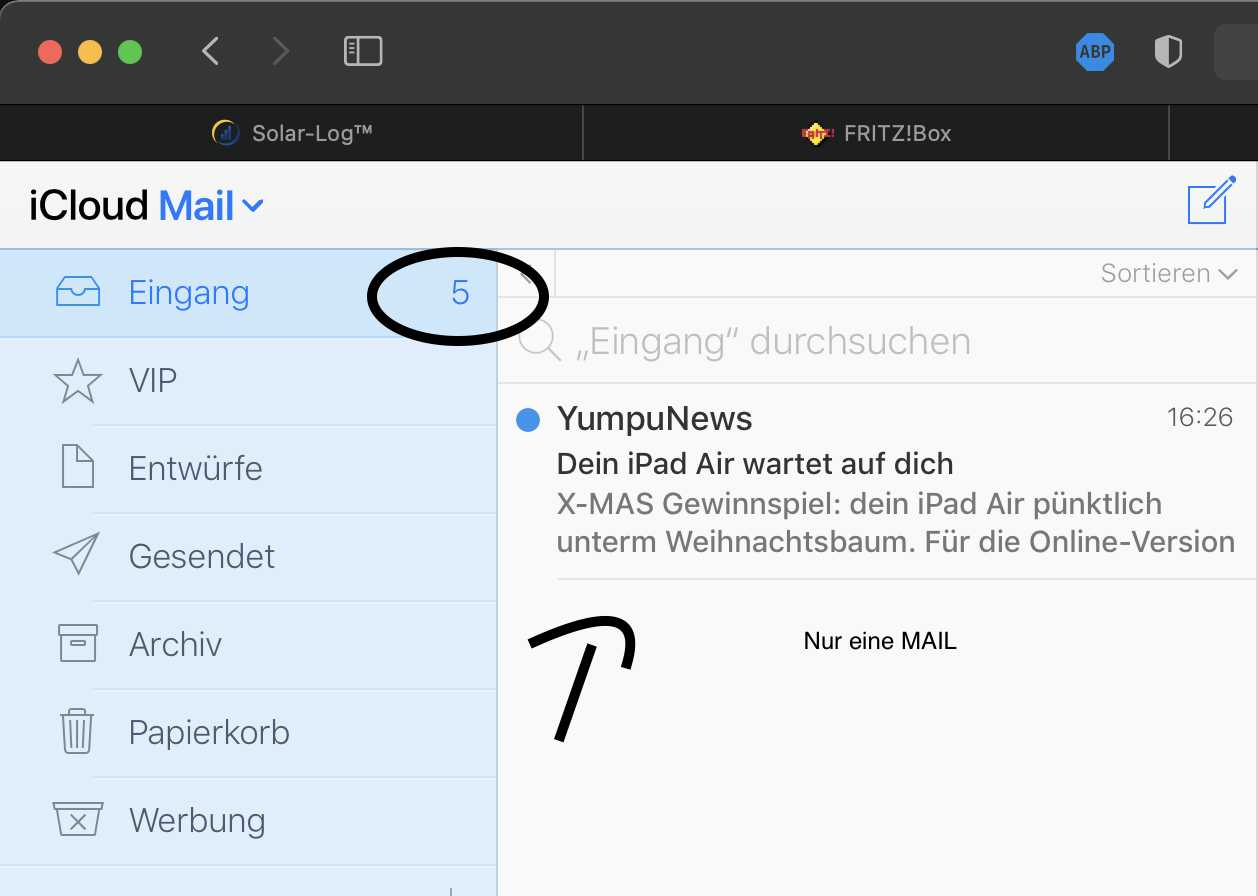The image size is (1258, 896).
Task: Click the search magnifier icon
Action: (540, 341)
